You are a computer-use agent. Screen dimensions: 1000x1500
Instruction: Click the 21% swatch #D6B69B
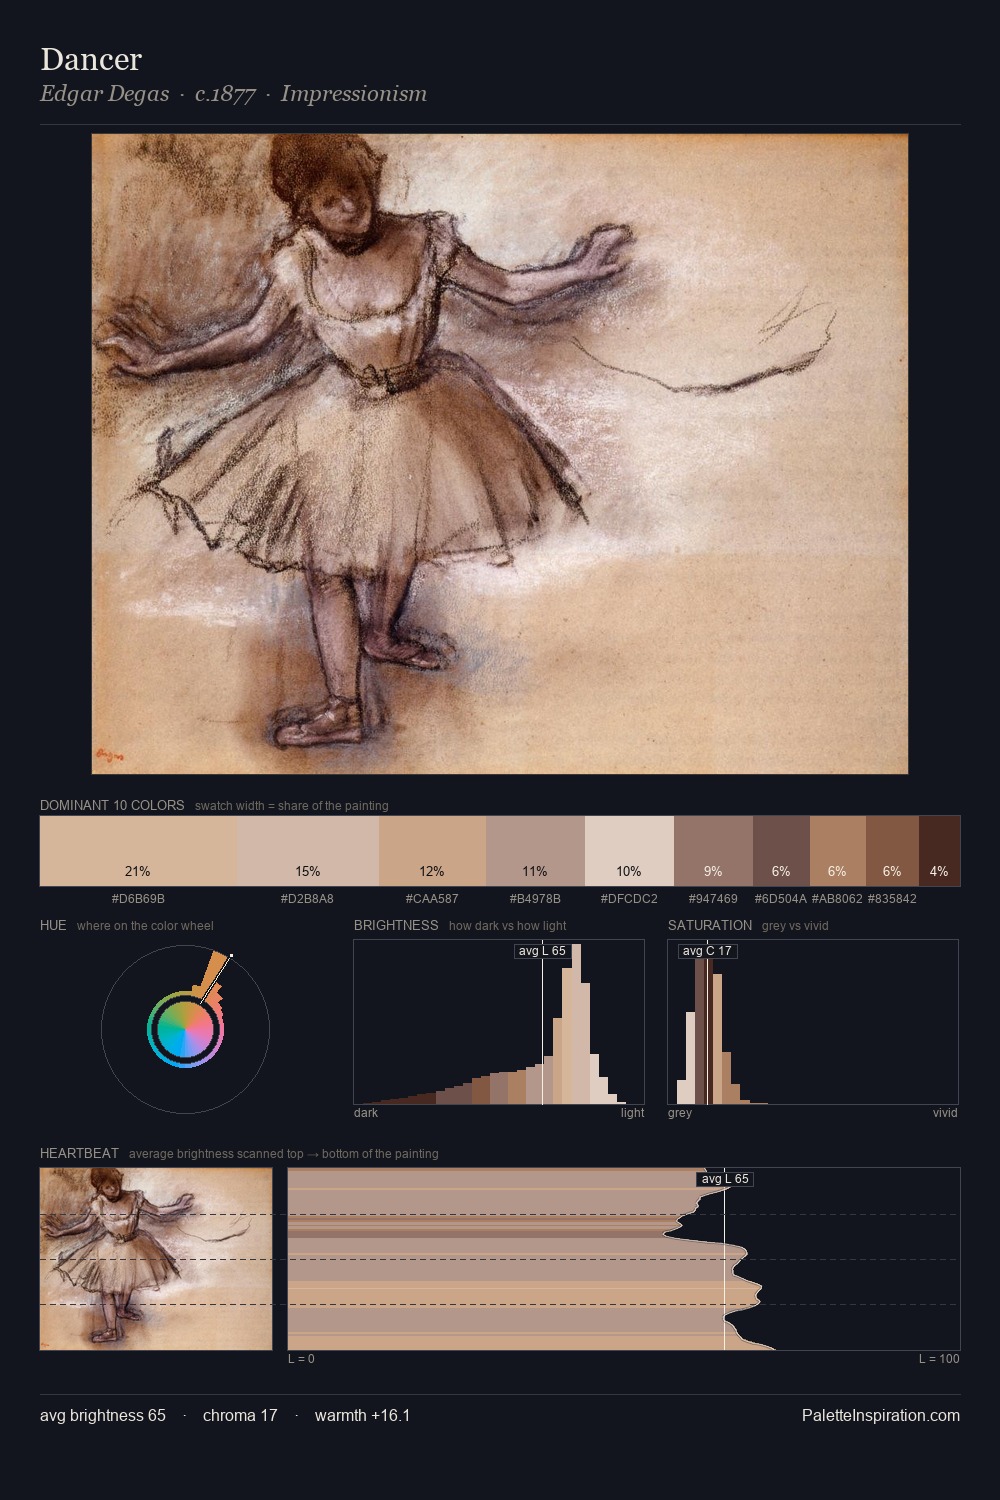pyautogui.click(x=138, y=851)
